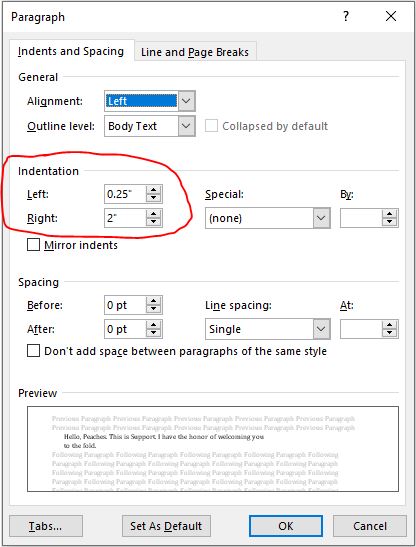Decrease the Left indentation with down arrow

[x=154, y=198]
